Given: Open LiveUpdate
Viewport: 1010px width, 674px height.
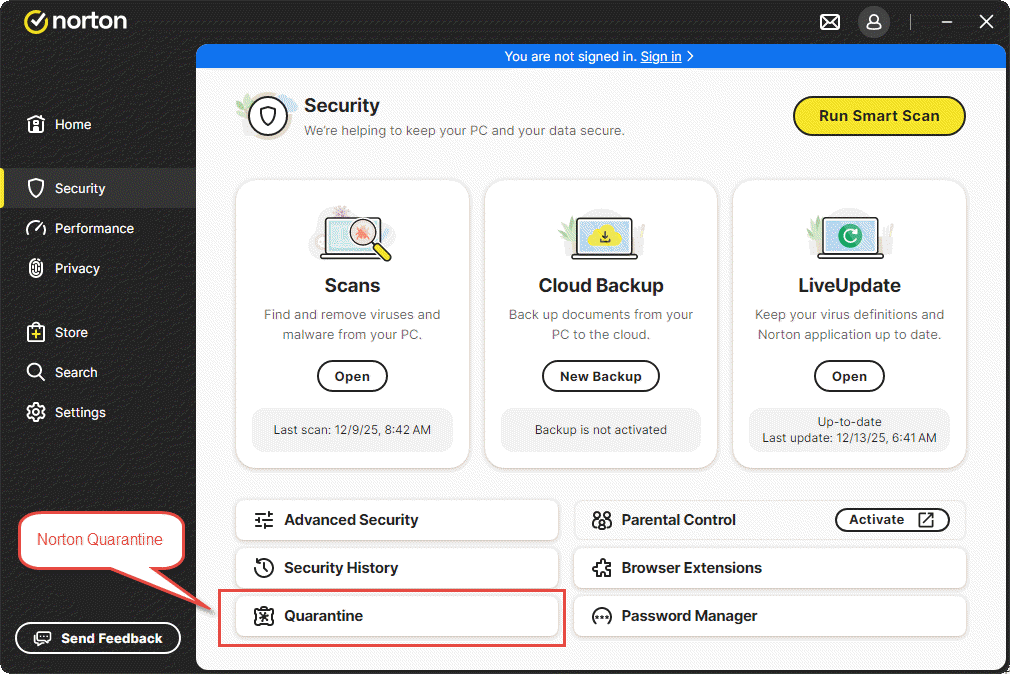Looking at the screenshot, I should (849, 376).
